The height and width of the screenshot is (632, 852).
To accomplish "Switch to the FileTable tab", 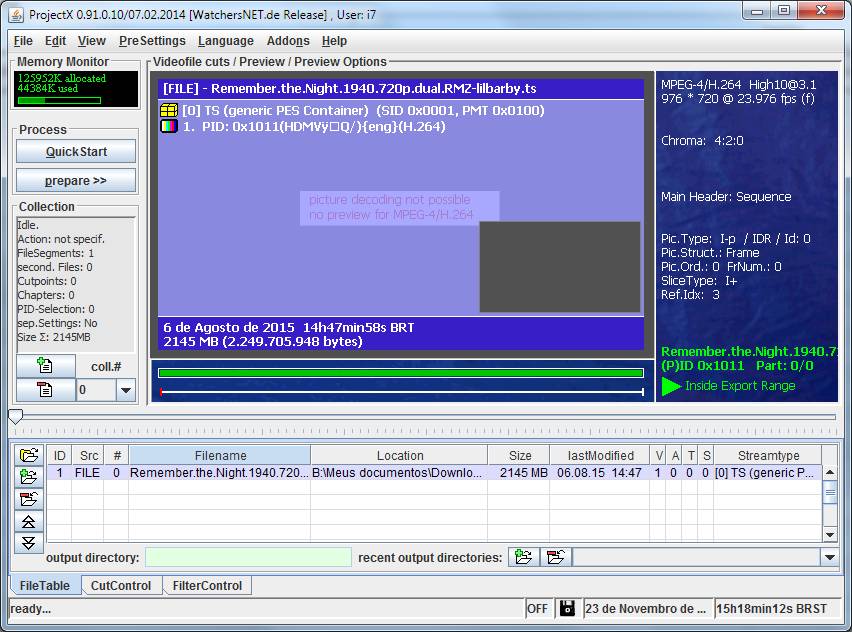I will point(45,585).
